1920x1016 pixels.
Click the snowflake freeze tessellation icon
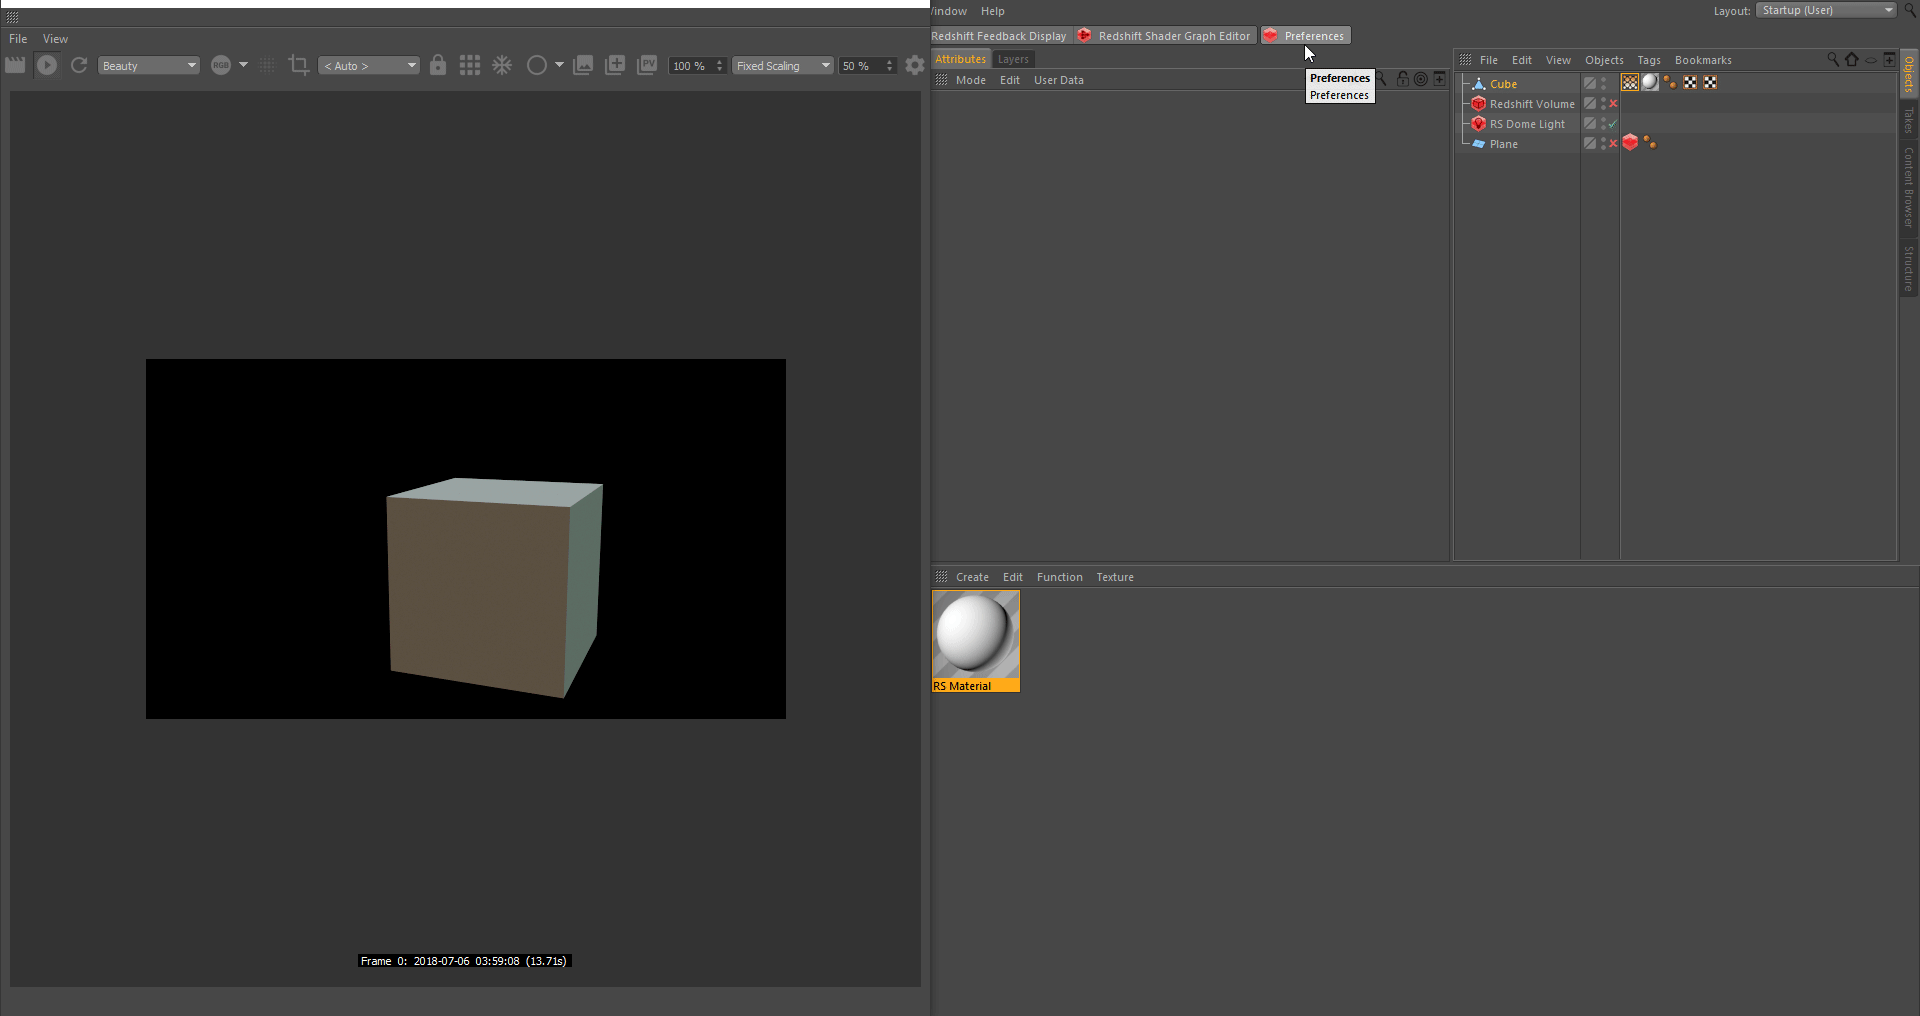(x=502, y=65)
